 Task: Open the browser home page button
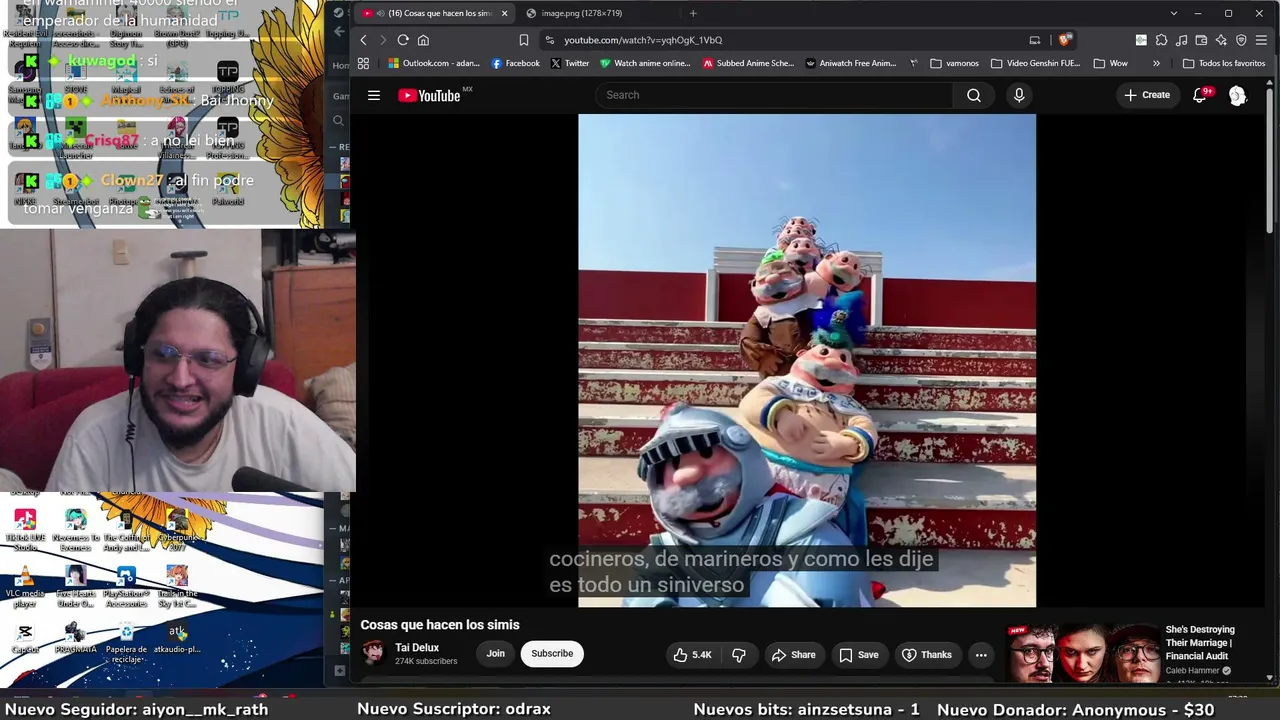coord(423,40)
